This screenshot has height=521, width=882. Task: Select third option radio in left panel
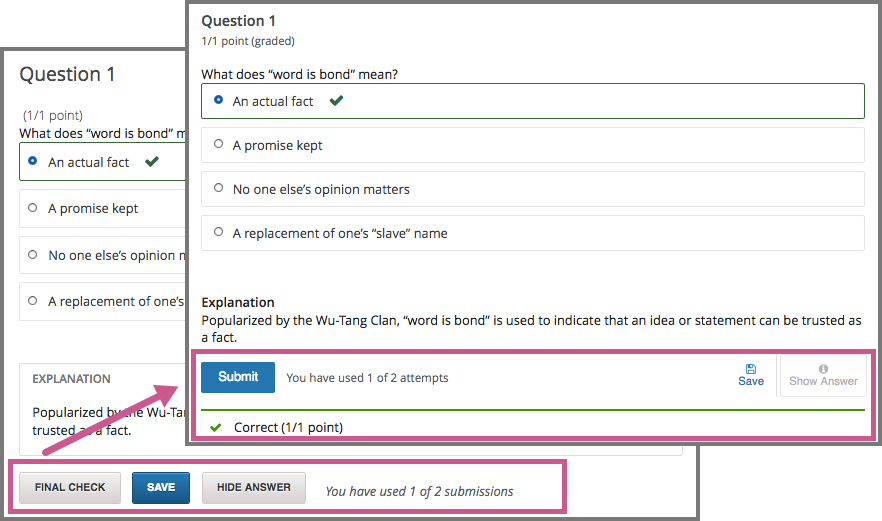point(34,255)
